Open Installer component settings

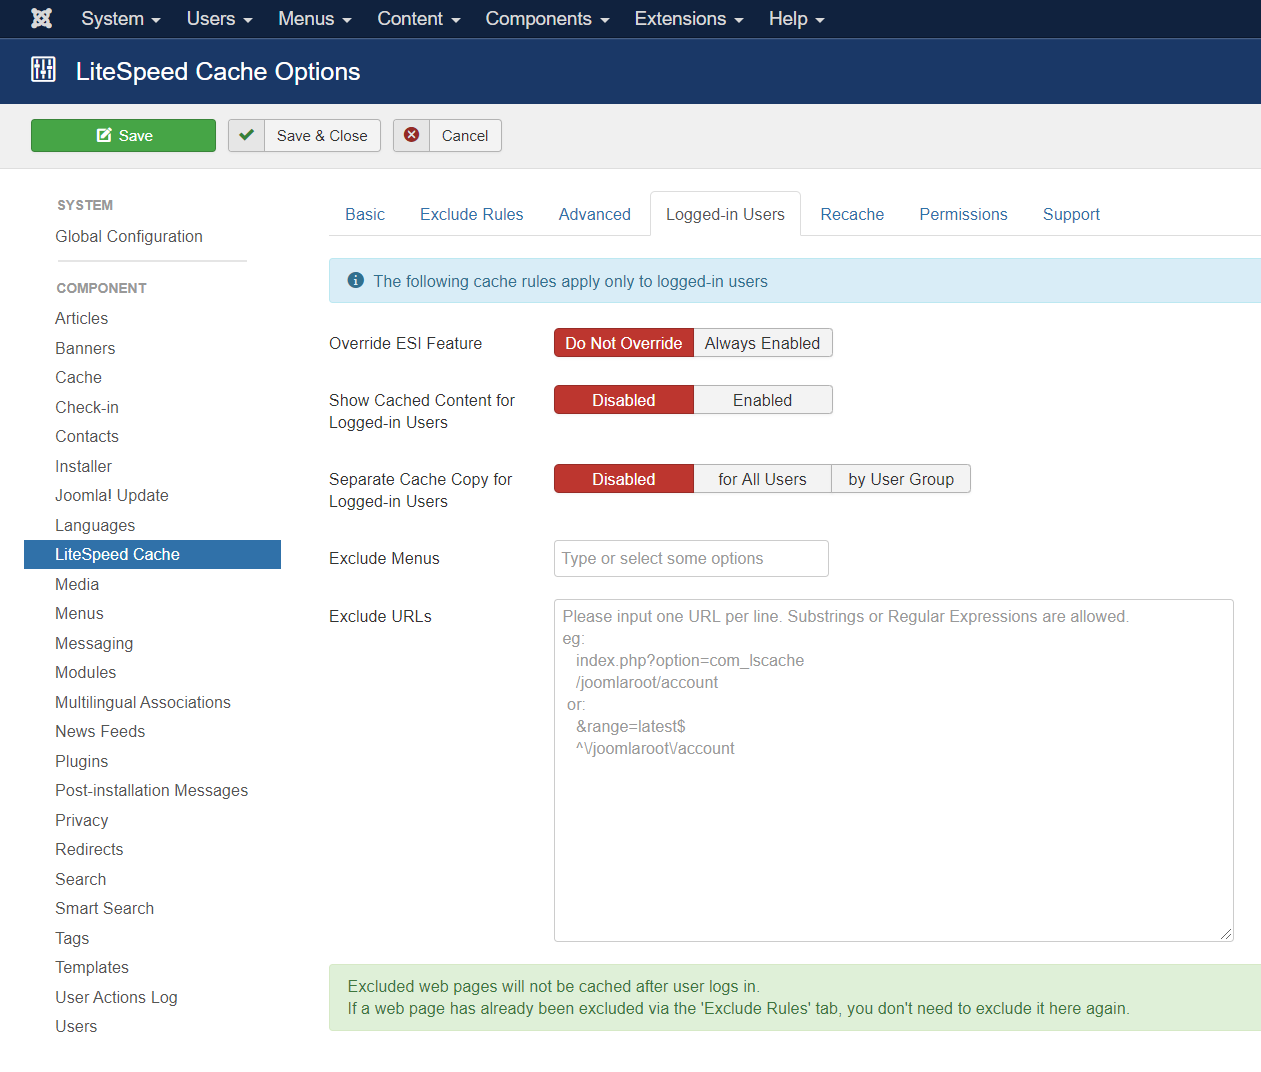(x=83, y=466)
